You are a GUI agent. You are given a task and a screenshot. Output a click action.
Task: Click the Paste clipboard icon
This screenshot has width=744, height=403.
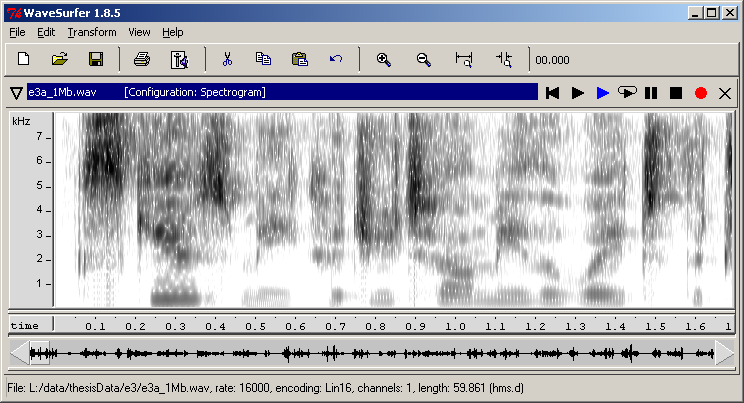(299, 59)
